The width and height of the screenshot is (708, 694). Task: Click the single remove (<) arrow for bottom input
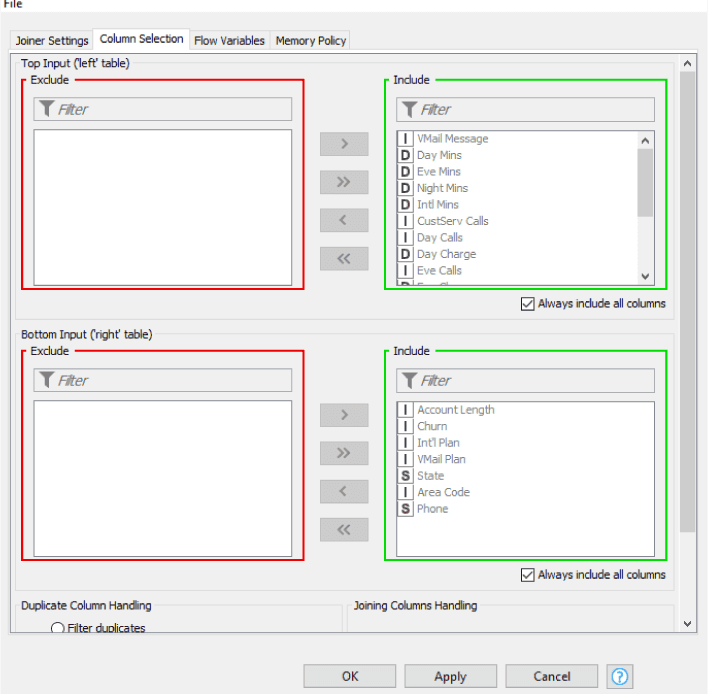click(344, 491)
